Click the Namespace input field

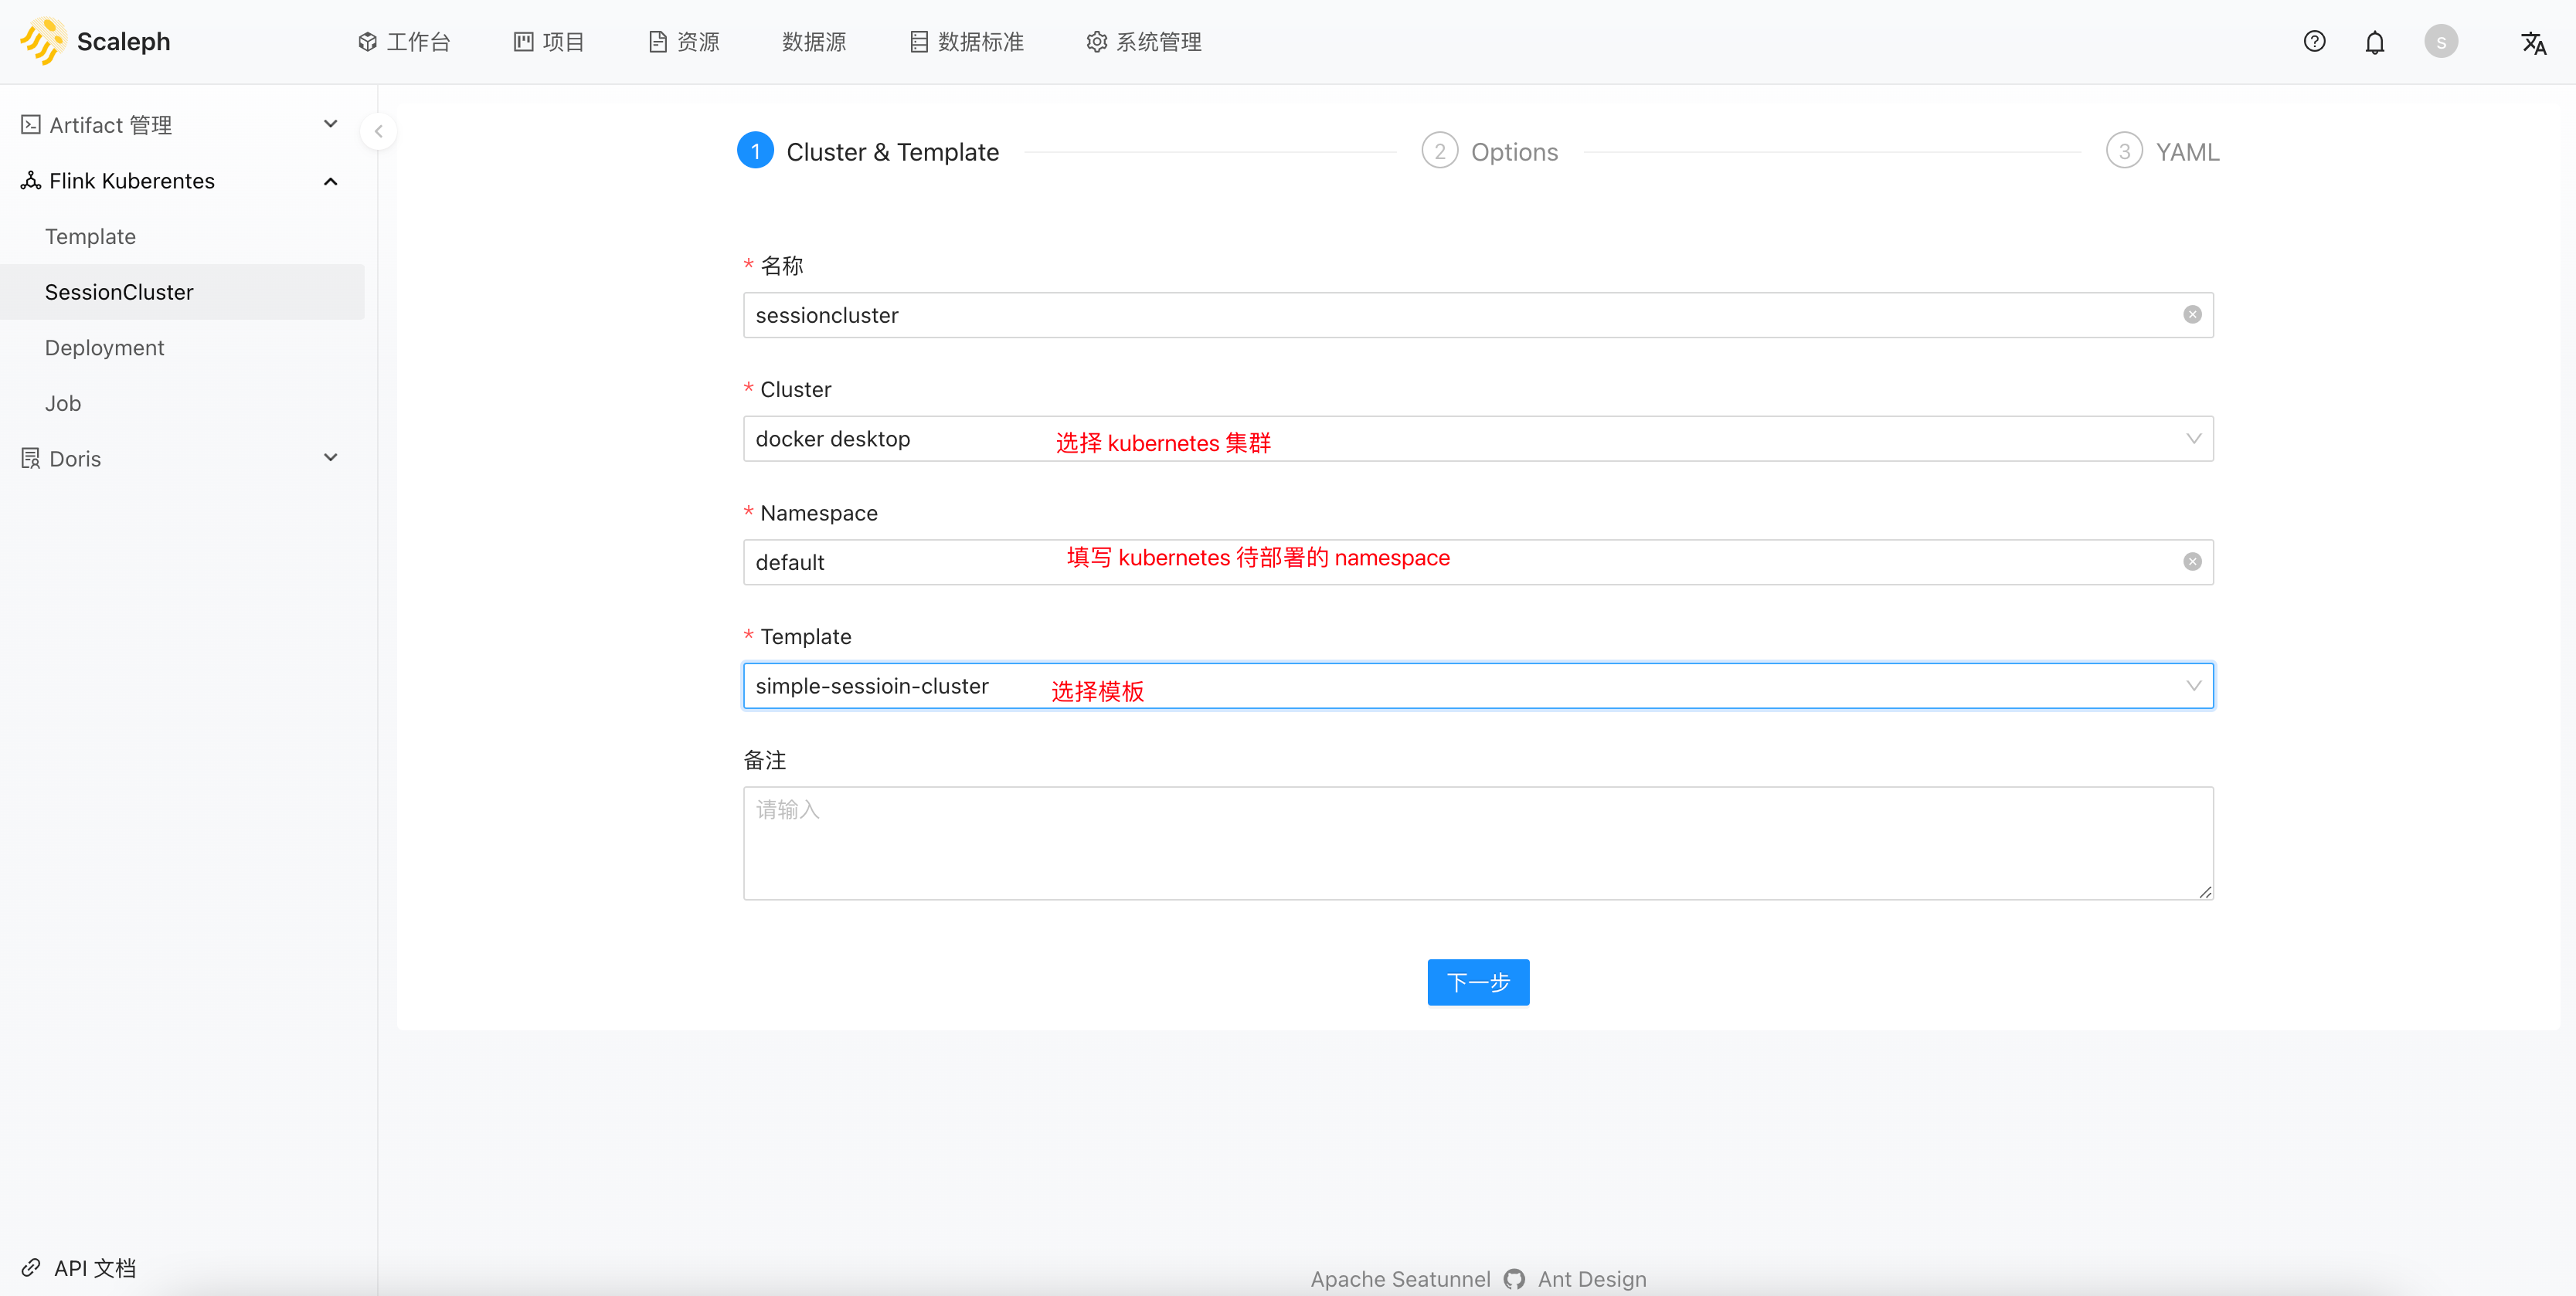coord(1478,562)
